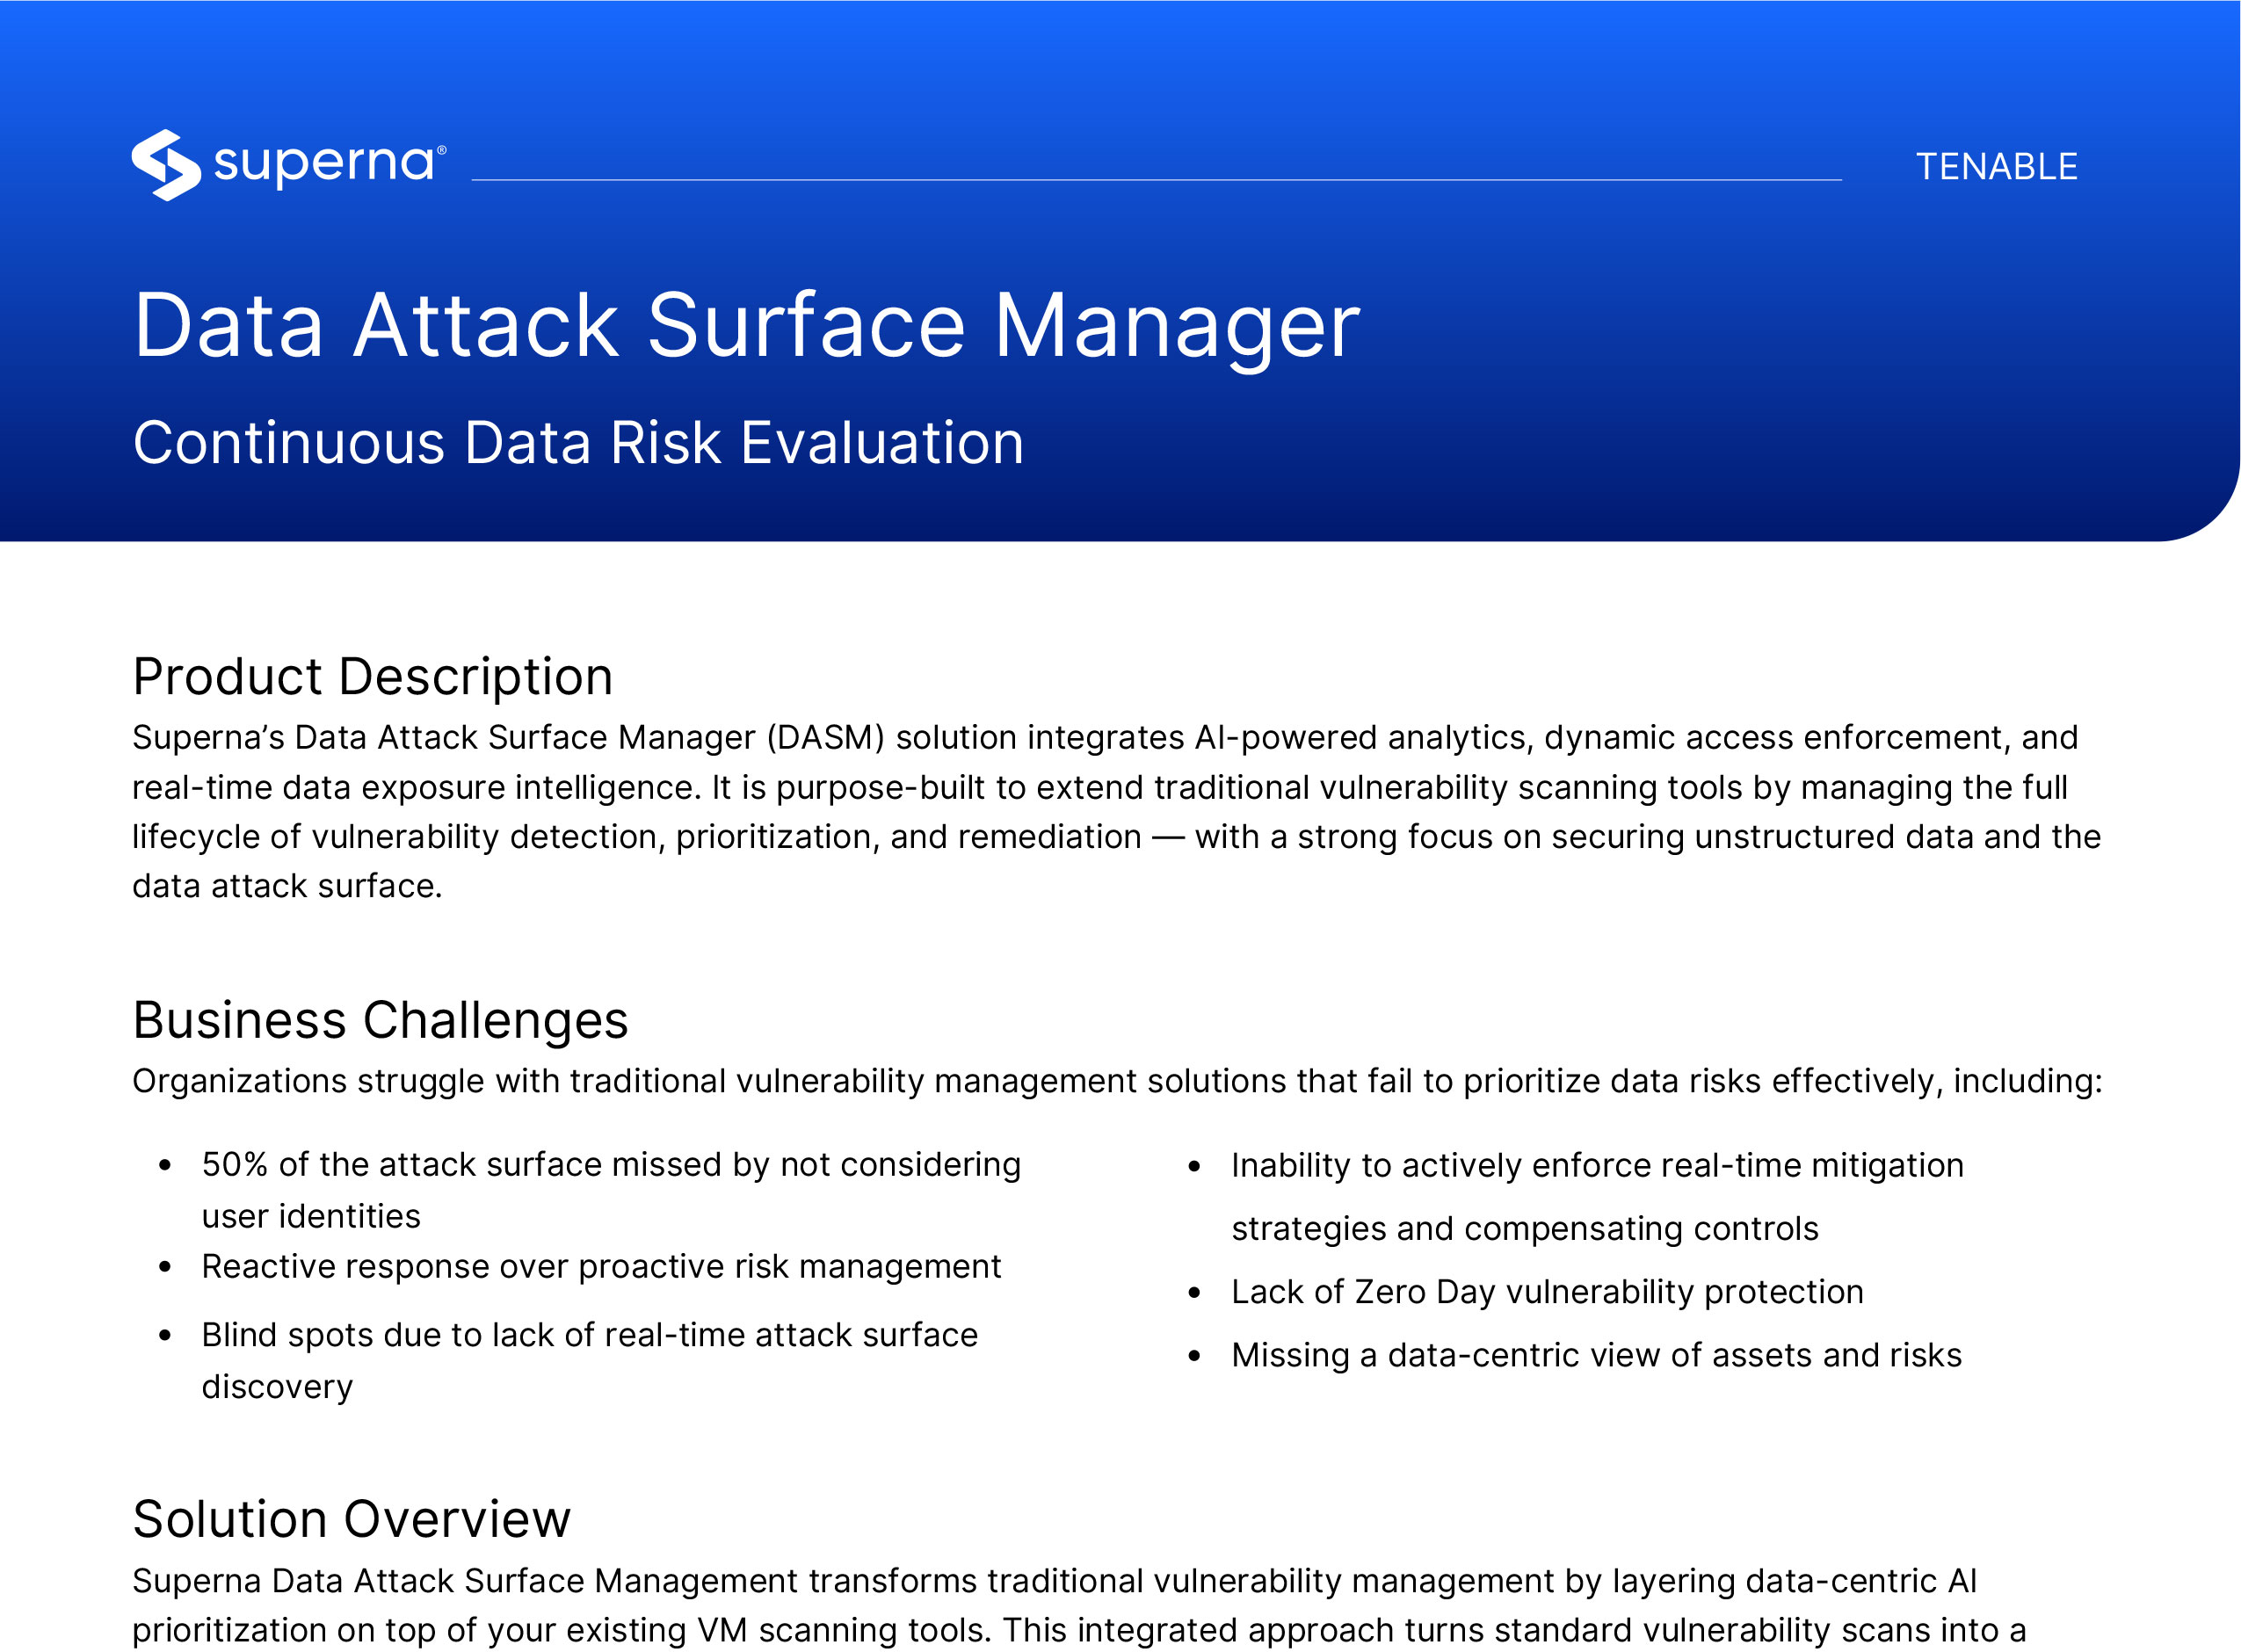Click the registered trademark symbol beside superna
The image size is (2241, 1652).
pyautogui.click(x=441, y=149)
